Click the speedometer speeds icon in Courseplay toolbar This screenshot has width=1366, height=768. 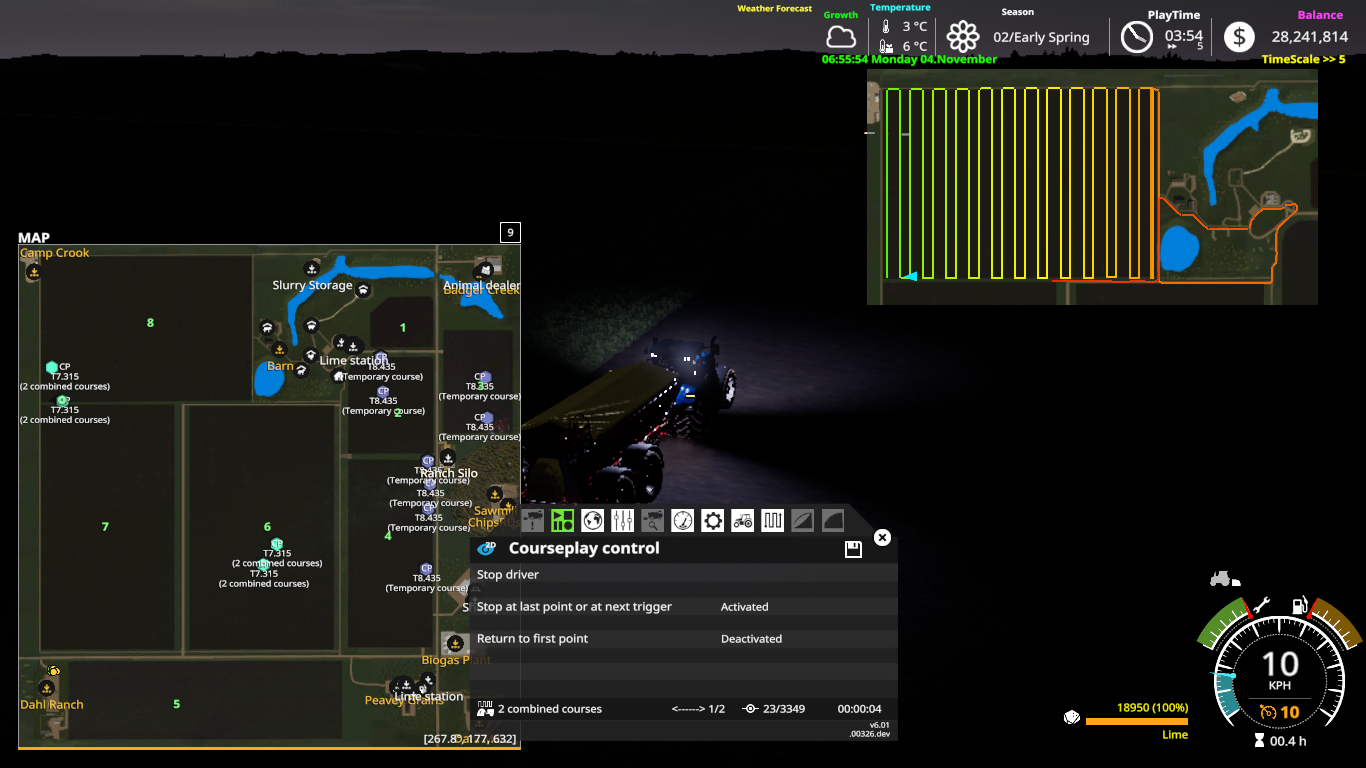tap(681, 520)
